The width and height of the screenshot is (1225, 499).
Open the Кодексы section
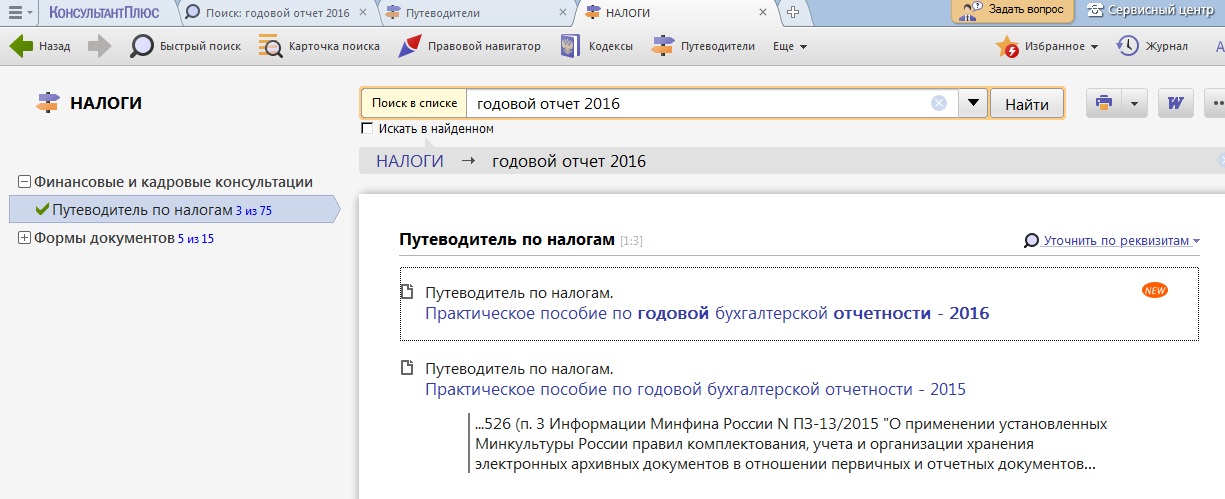click(x=570, y=46)
